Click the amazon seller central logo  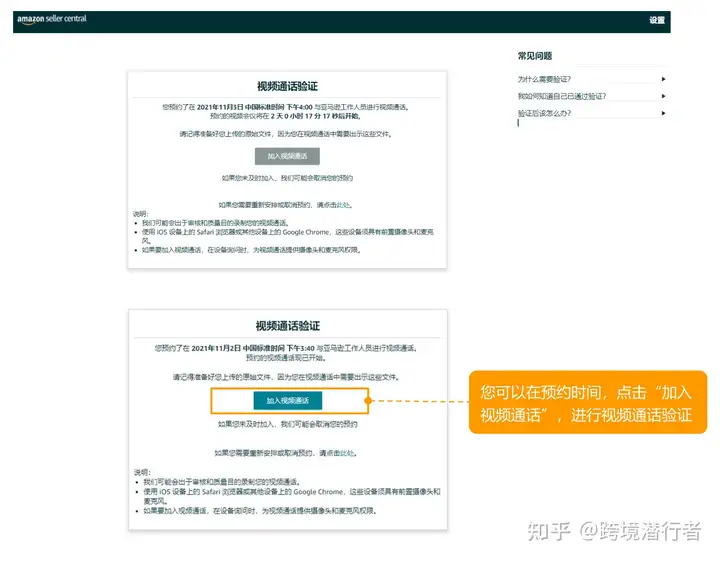[x=51, y=19]
